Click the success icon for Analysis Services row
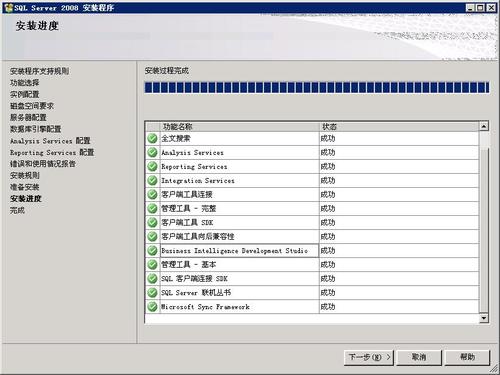500x375 pixels. tap(152, 152)
